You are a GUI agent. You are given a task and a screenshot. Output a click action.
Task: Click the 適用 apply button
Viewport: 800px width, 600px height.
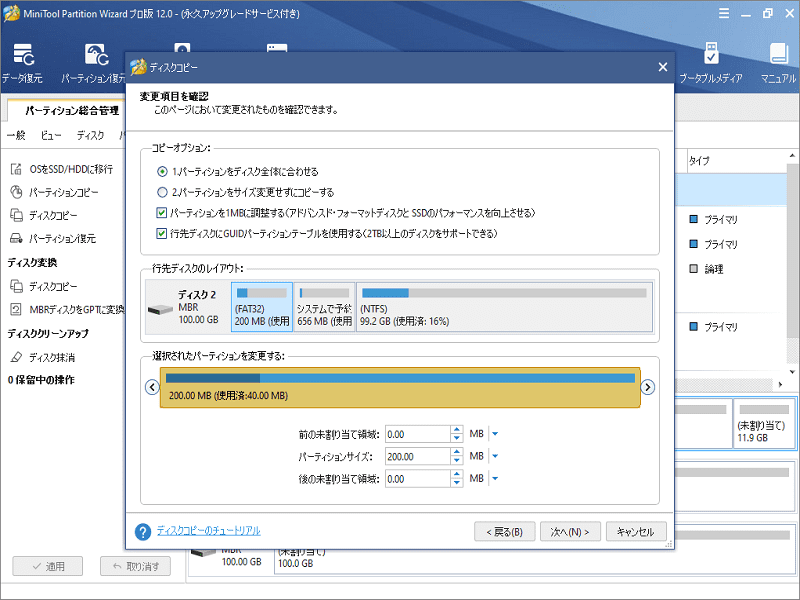tap(47, 566)
